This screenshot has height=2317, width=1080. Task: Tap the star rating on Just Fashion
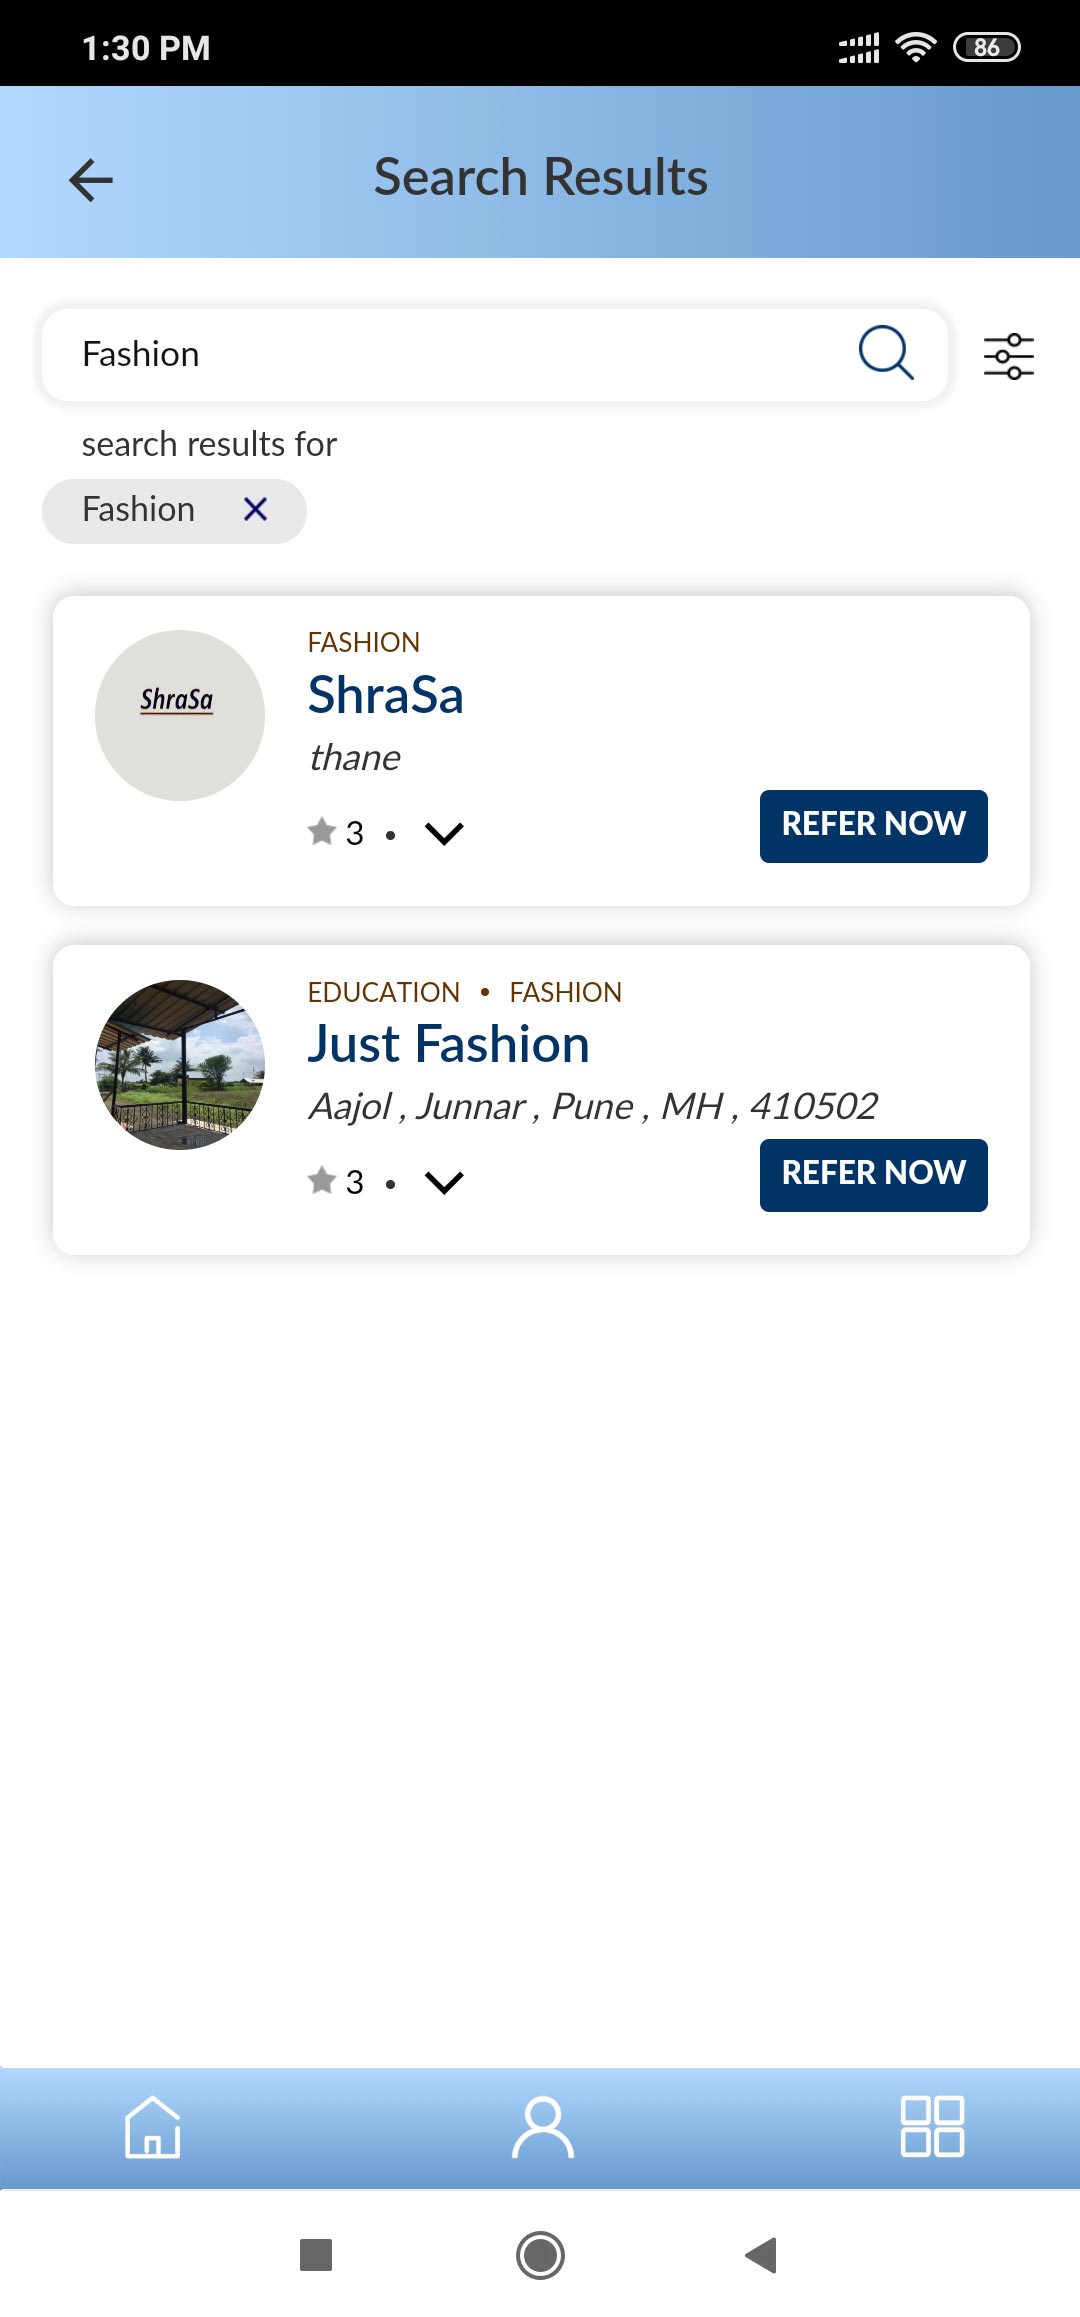coord(336,1181)
